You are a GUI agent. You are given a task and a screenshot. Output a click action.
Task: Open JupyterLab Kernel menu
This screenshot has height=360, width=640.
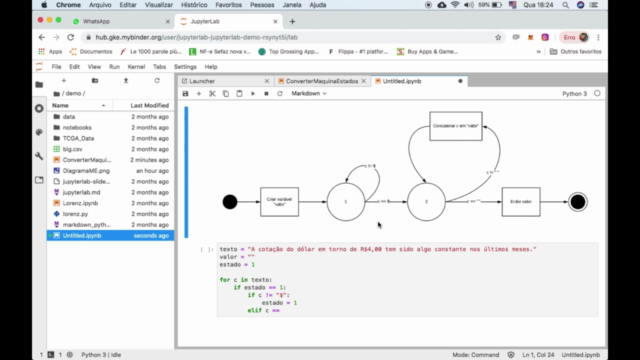tap(136, 67)
